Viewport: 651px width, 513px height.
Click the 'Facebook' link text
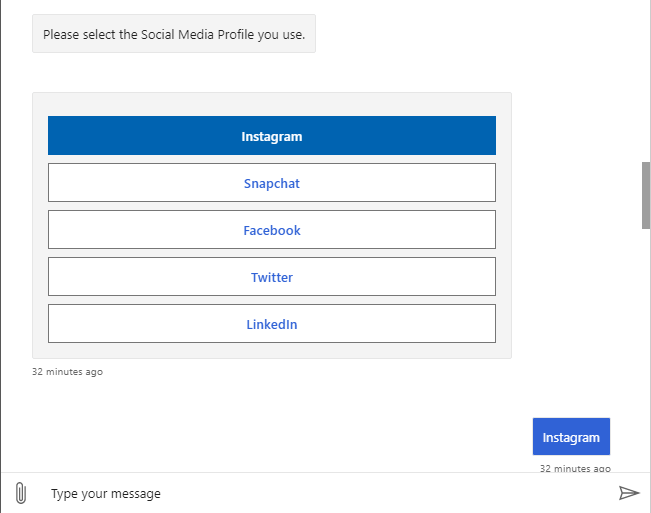[x=271, y=230]
